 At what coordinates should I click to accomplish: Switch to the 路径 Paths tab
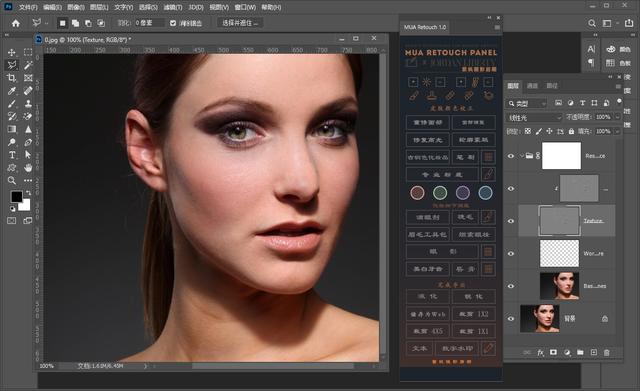(552, 86)
